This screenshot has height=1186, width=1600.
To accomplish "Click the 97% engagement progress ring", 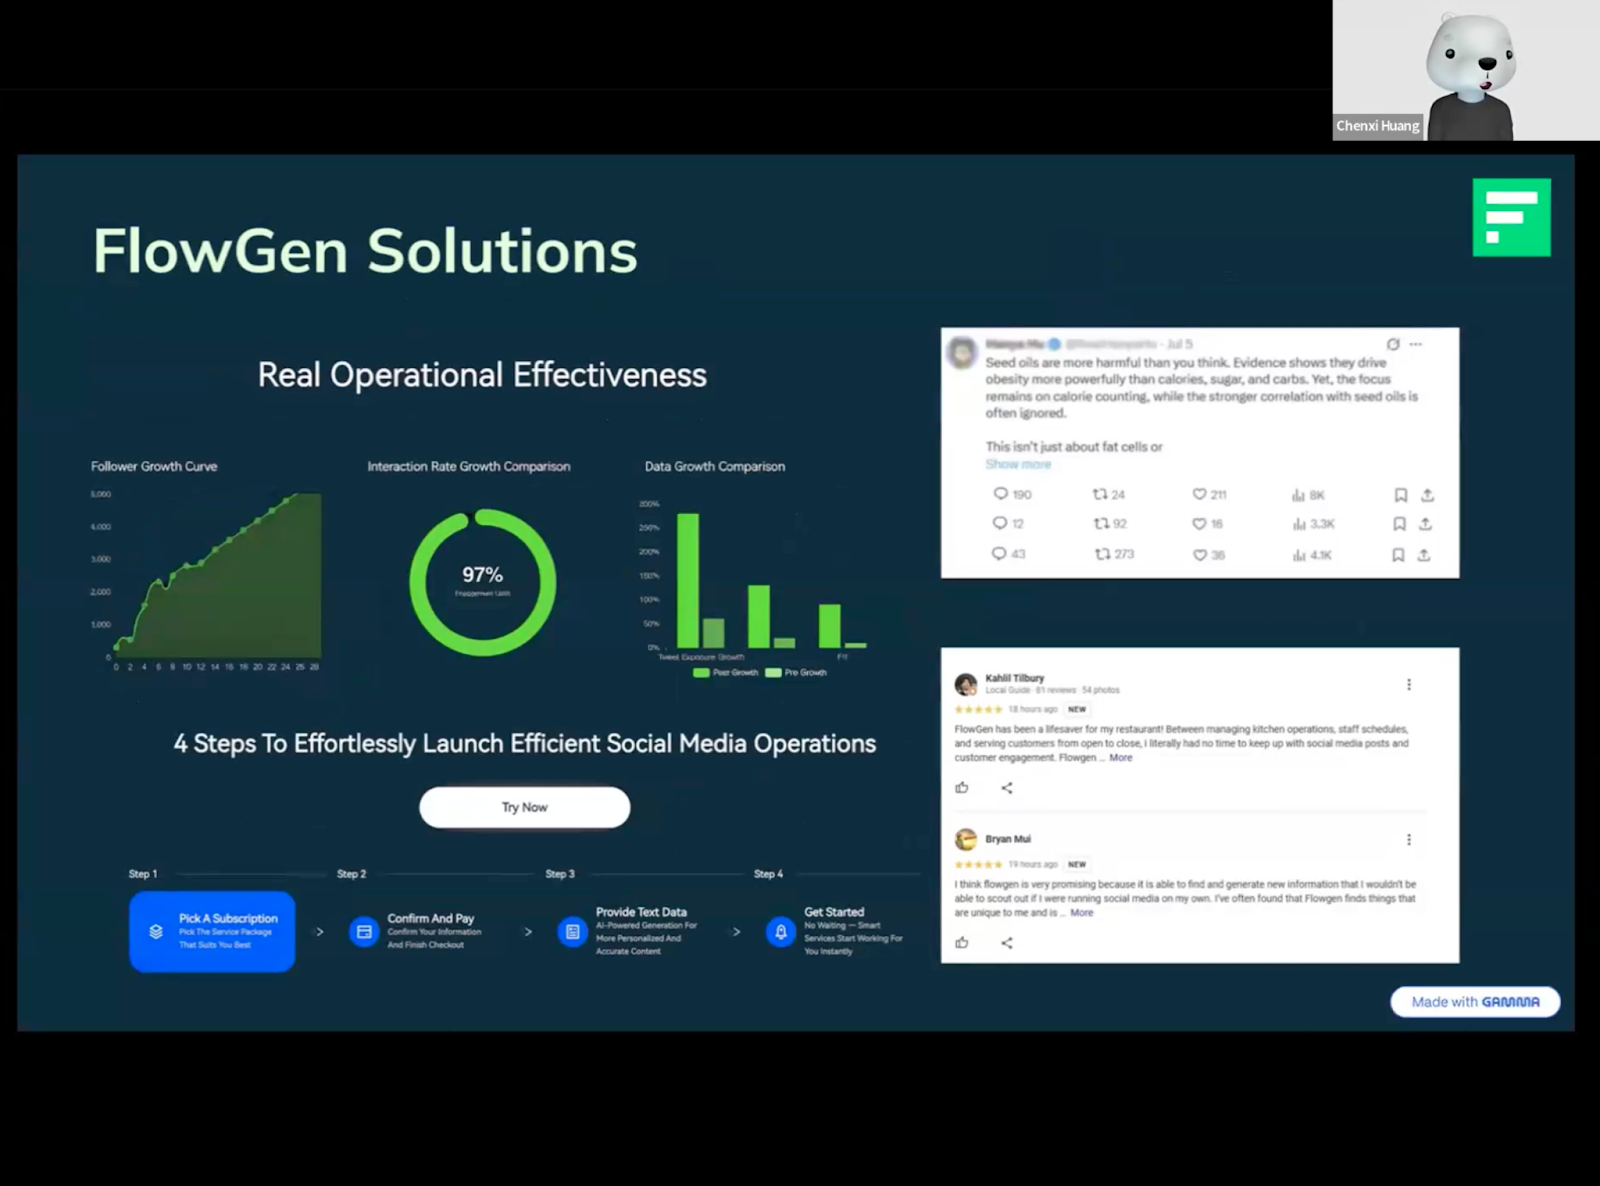I will (483, 582).
